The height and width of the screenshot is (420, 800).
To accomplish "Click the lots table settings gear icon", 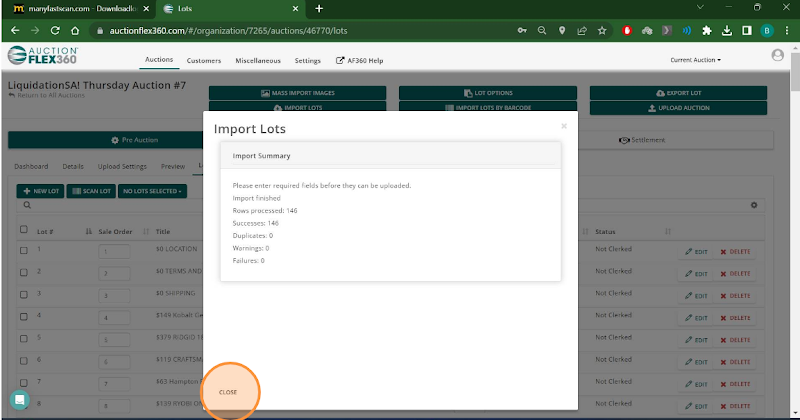I will 754,205.
